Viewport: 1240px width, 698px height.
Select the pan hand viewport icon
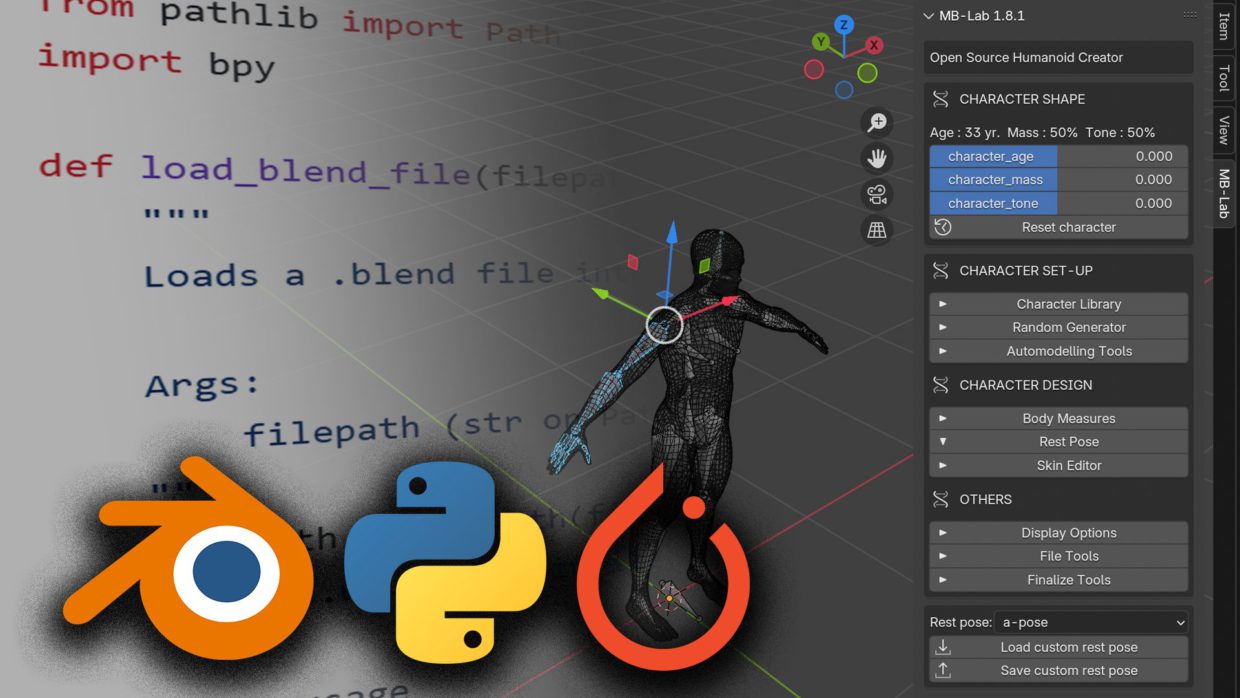point(877,158)
